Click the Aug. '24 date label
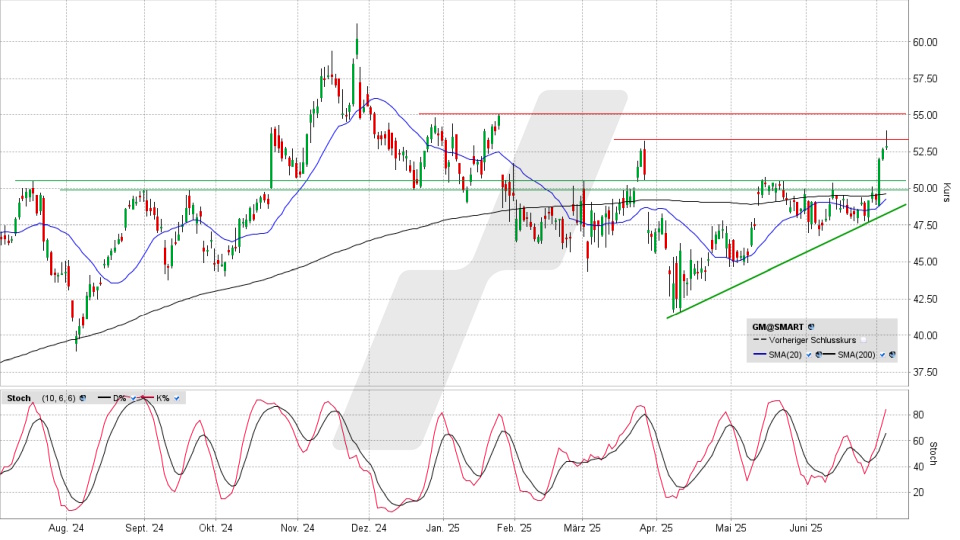The height and width of the screenshot is (540, 960). pyautogui.click(x=66, y=528)
